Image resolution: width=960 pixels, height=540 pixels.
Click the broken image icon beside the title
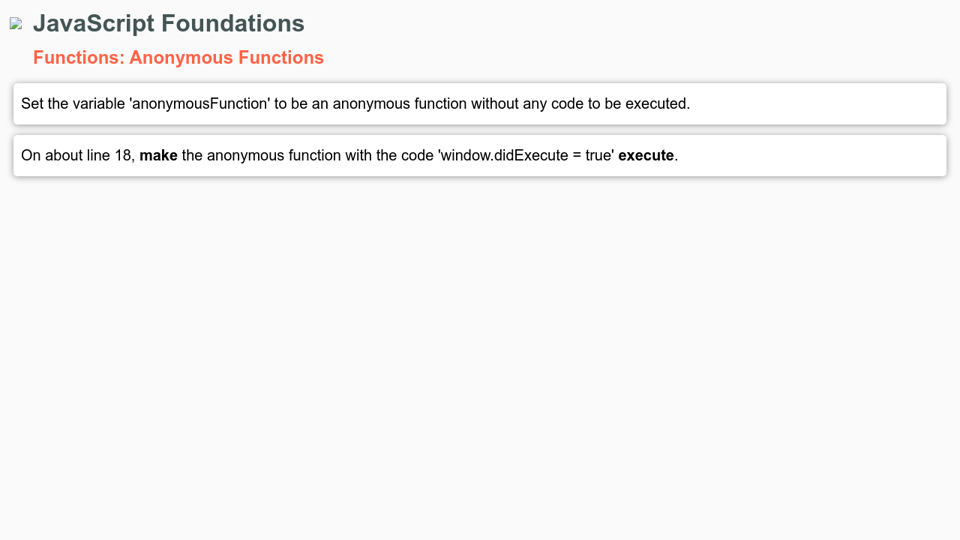(x=16, y=23)
